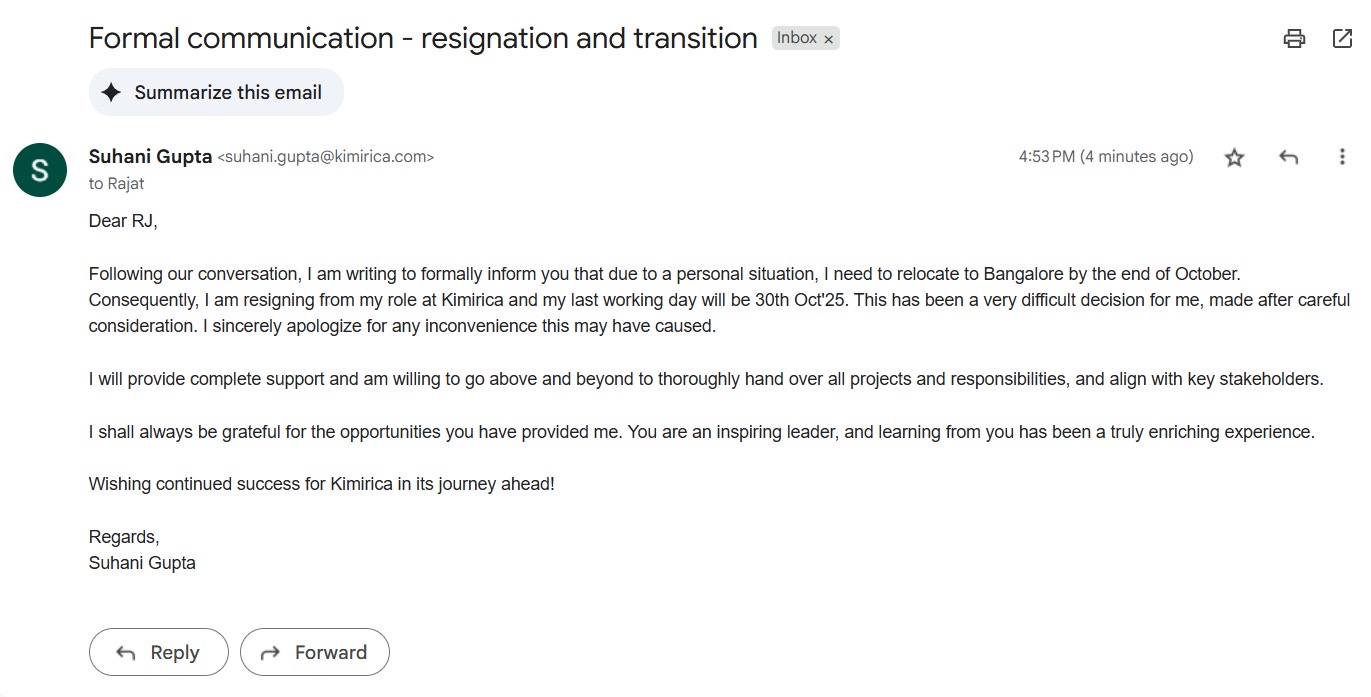Expand the "to Rajat" recipient details

(x=117, y=184)
